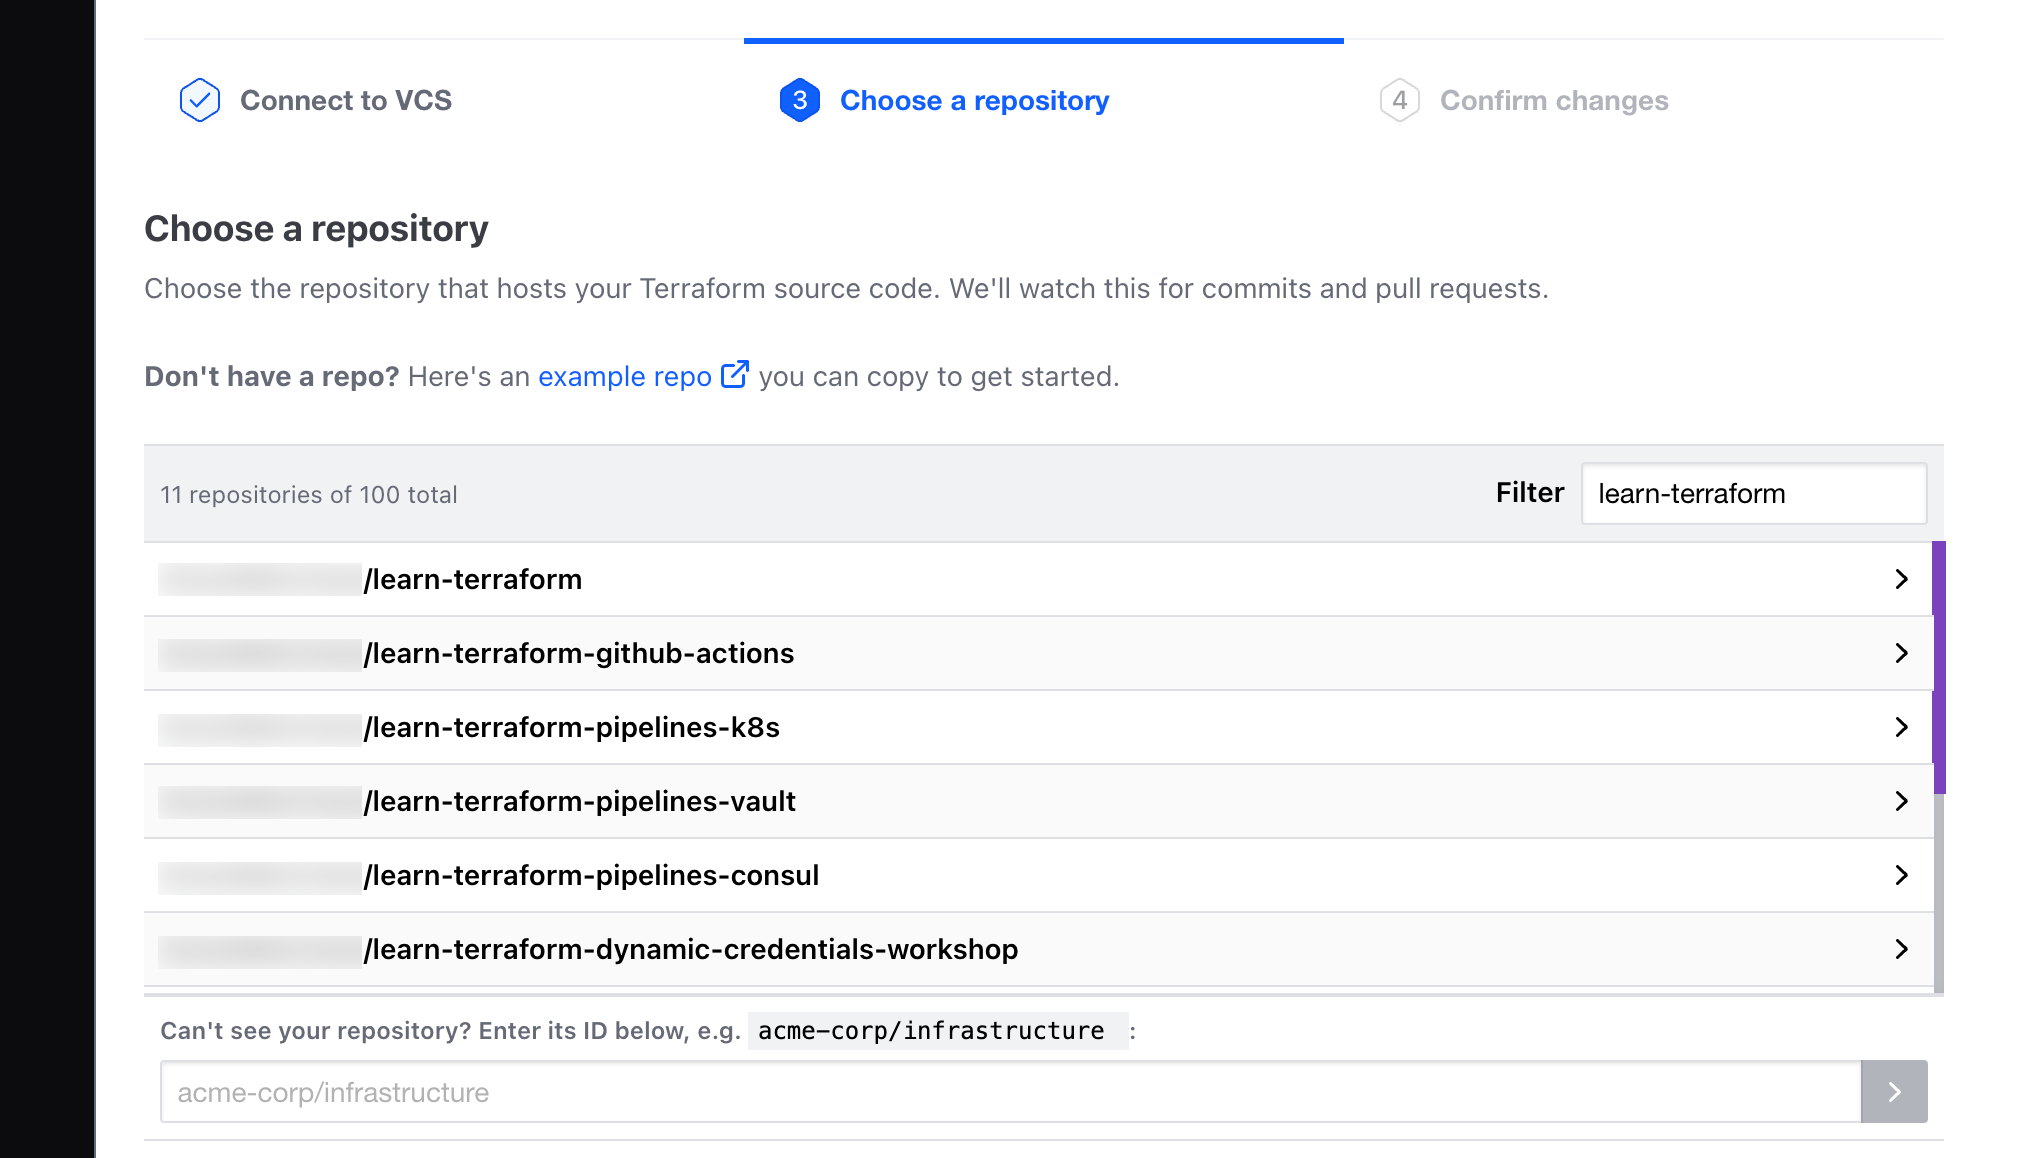Select the Choose a repository step tab
Screen dimensions: 2026x1158
tap(974, 100)
